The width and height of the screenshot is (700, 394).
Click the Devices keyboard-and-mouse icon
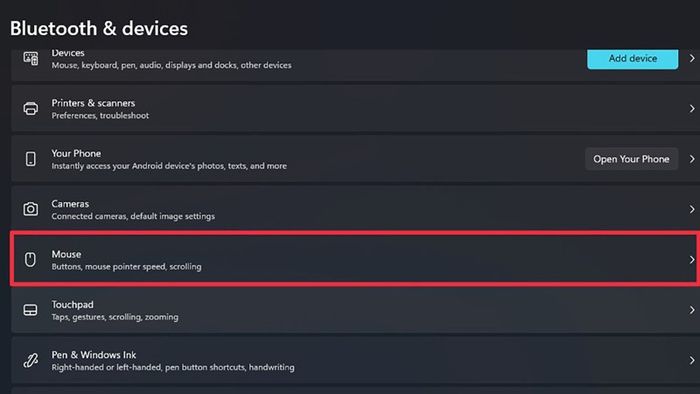tap(31, 58)
